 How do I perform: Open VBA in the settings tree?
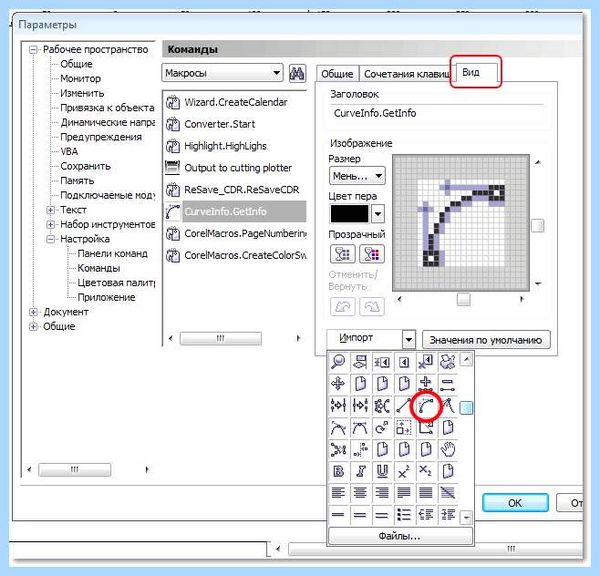pos(69,152)
